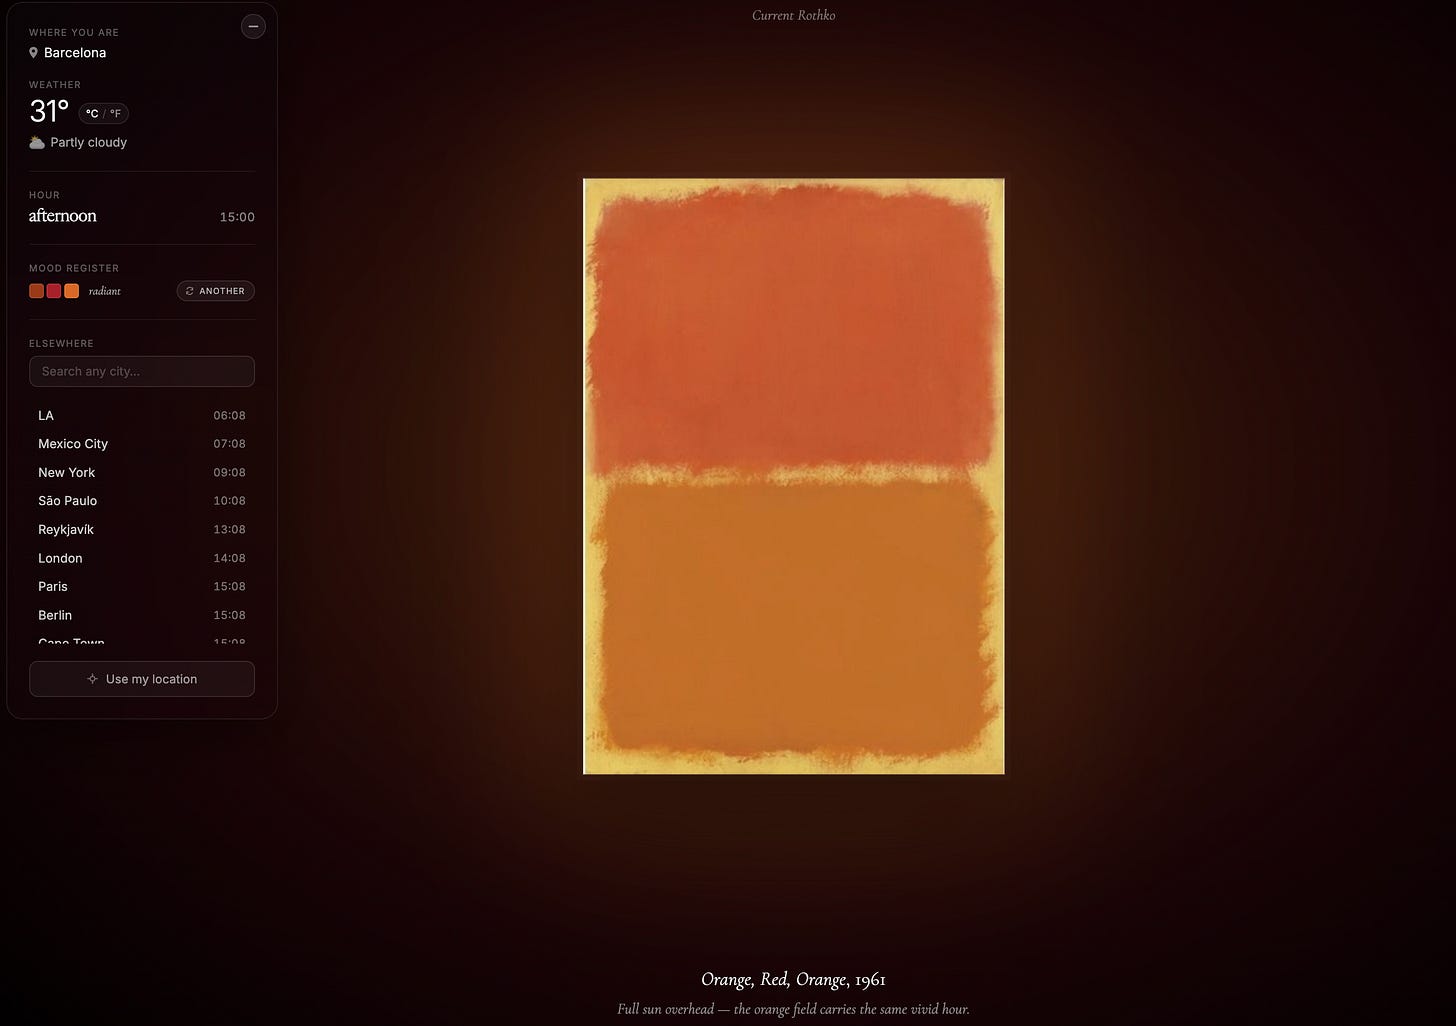Click the location pin icon beside Barcelona
1456x1026 pixels.
click(33, 52)
